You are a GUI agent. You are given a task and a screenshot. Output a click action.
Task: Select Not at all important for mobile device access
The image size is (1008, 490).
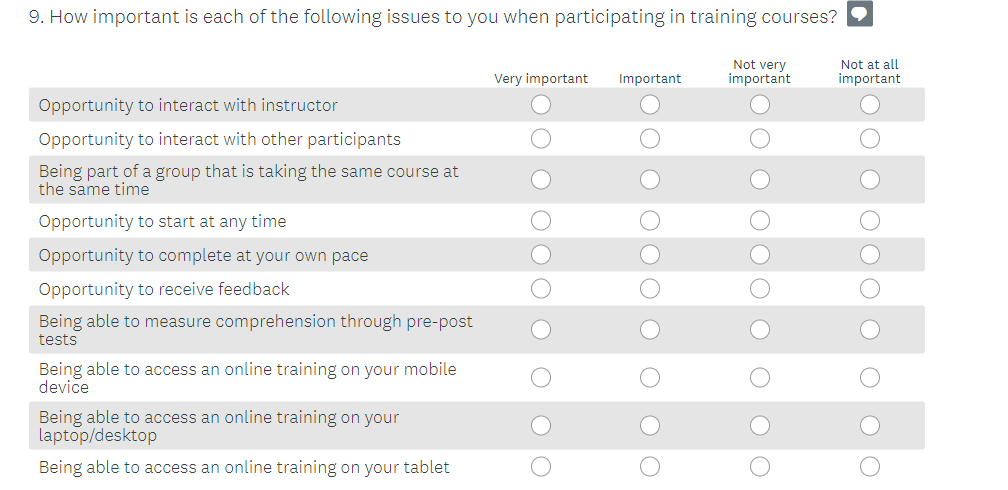(x=870, y=378)
